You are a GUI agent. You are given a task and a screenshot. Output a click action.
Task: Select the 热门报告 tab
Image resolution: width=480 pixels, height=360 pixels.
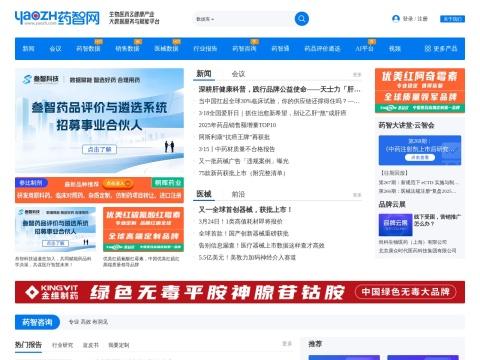point(28,345)
